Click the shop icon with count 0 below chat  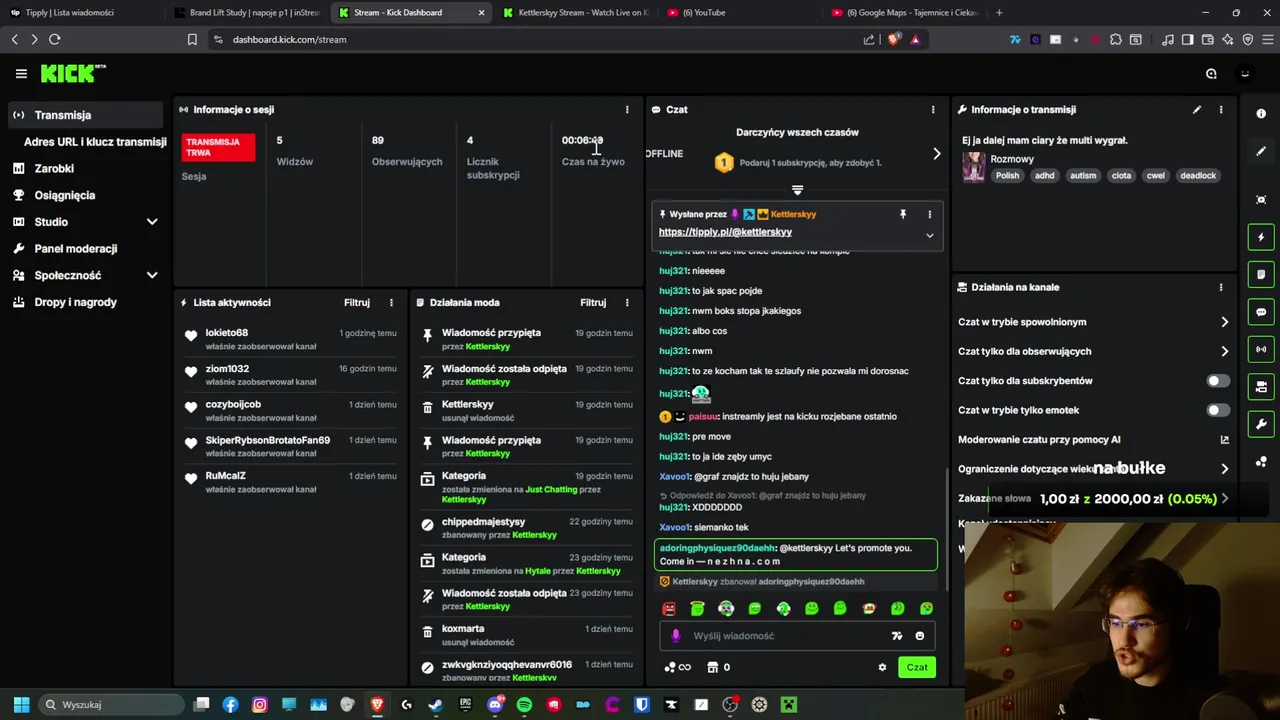pos(719,667)
